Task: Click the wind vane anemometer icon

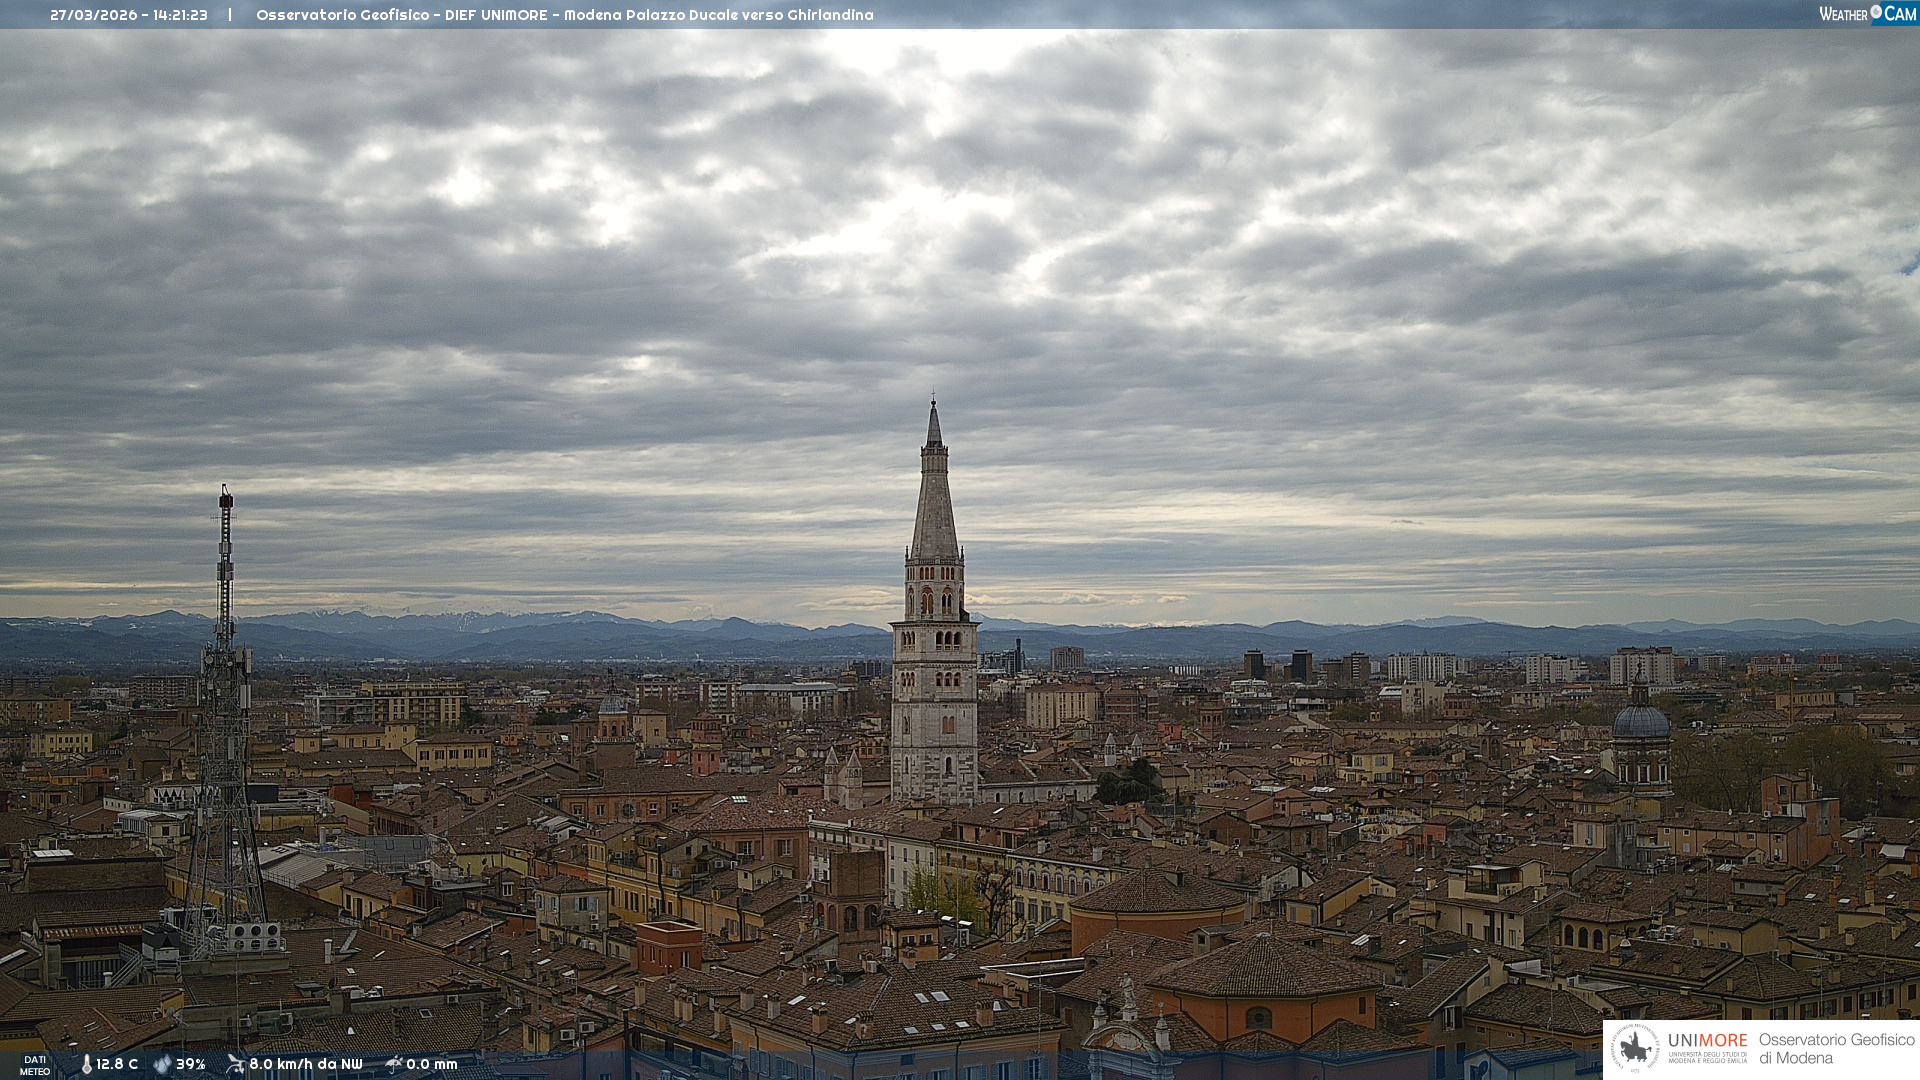Action: click(x=235, y=1064)
